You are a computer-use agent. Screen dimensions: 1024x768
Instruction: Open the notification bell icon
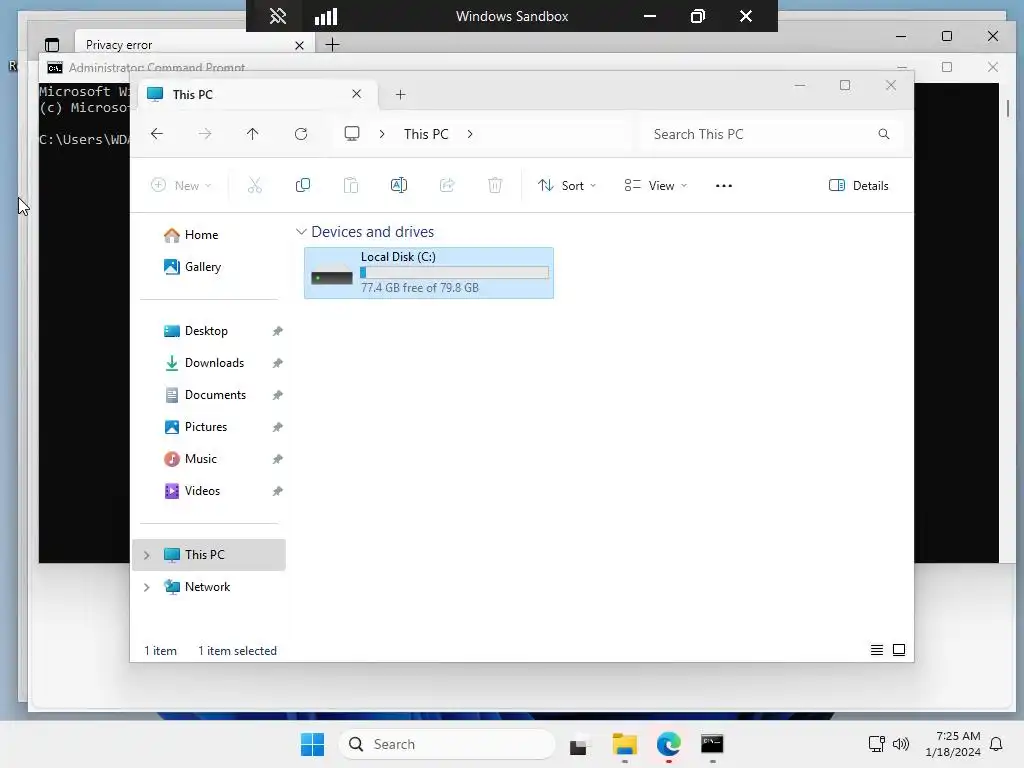[x=997, y=744]
